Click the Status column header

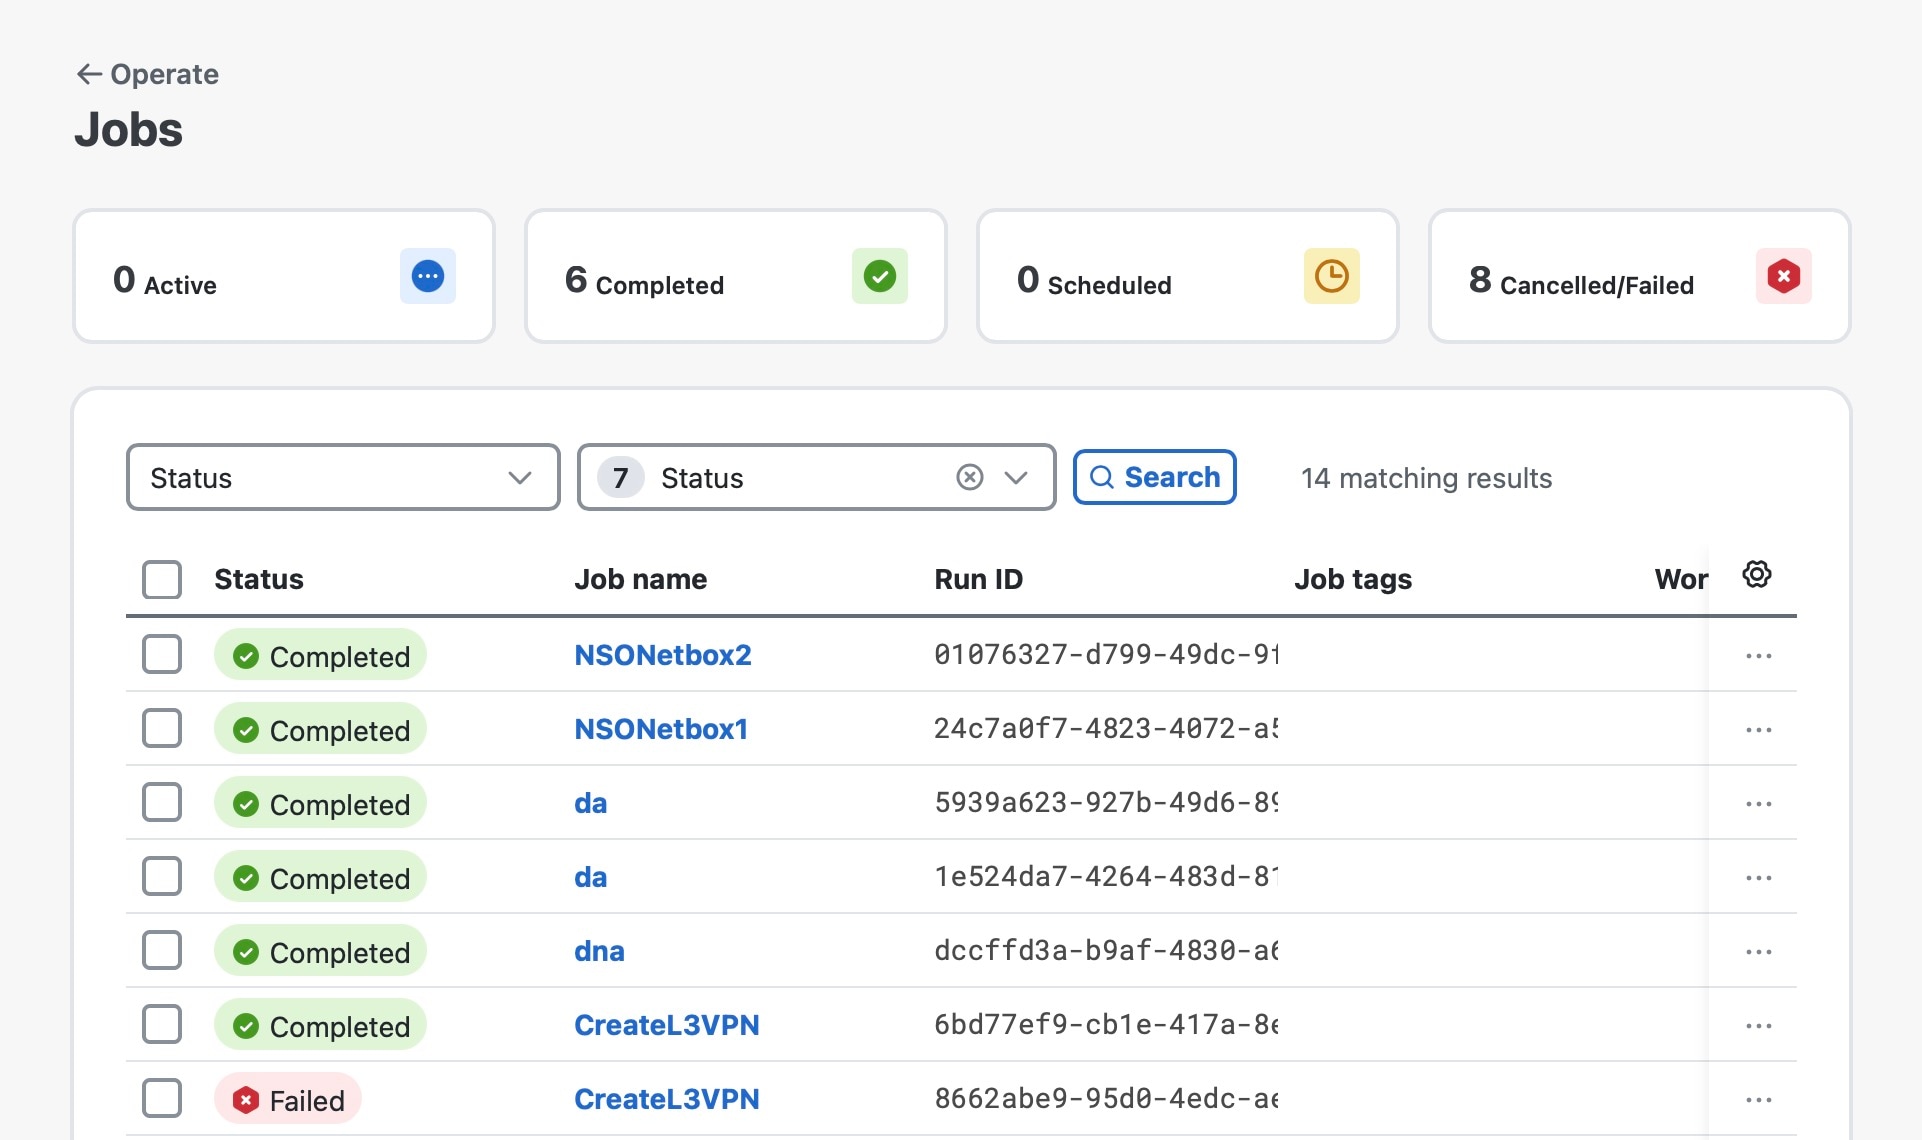259,579
